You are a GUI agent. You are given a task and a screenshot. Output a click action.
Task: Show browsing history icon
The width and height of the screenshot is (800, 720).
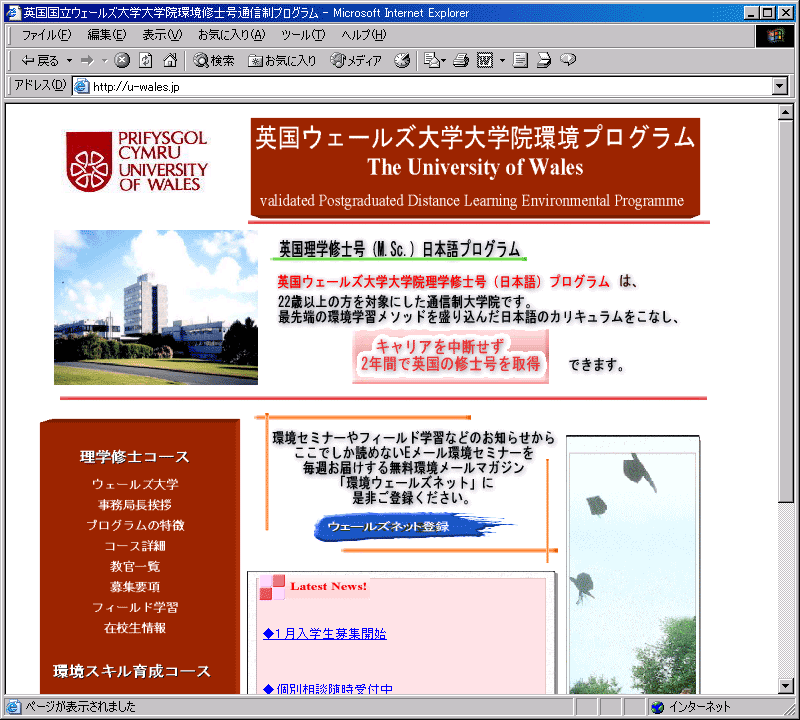tap(402, 61)
